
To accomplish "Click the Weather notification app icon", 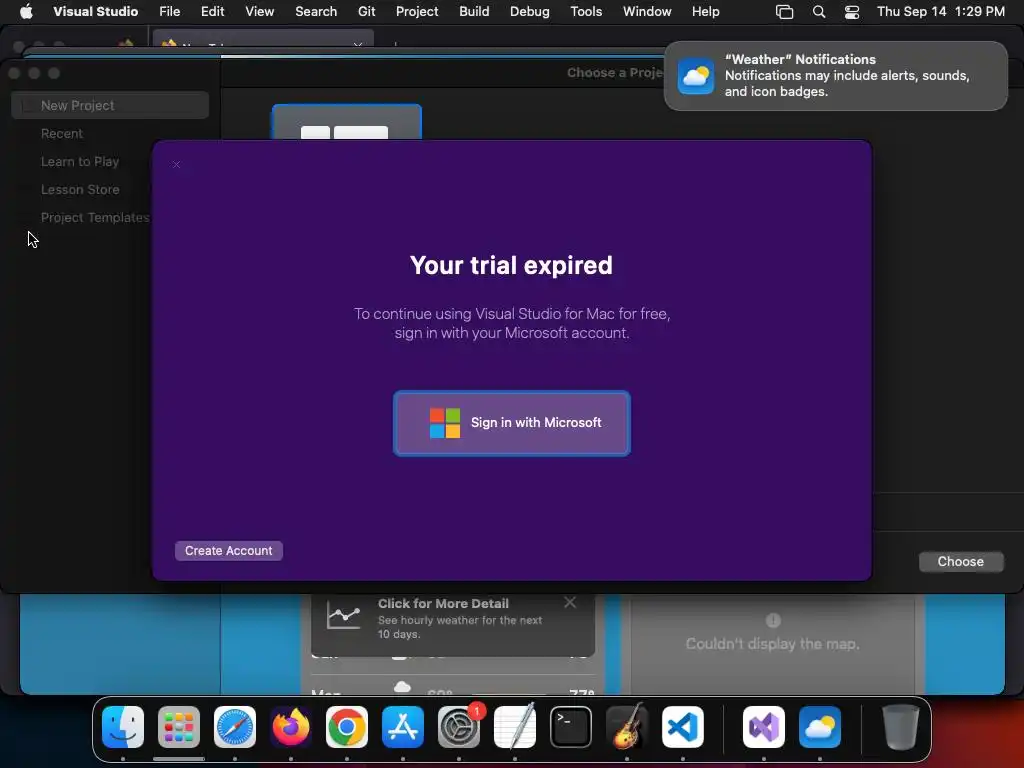I will tap(696, 76).
